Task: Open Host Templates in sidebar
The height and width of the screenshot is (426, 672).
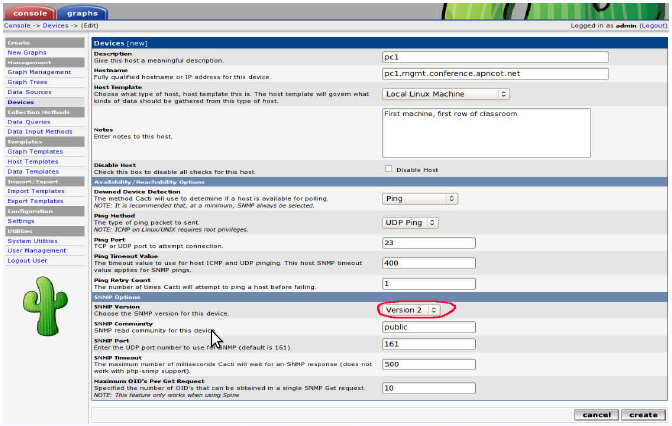Action: click(34, 161)
